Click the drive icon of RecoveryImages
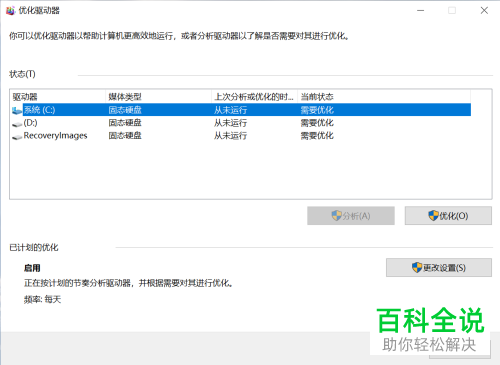Screen dimensions: 500x365 (17, 137)
